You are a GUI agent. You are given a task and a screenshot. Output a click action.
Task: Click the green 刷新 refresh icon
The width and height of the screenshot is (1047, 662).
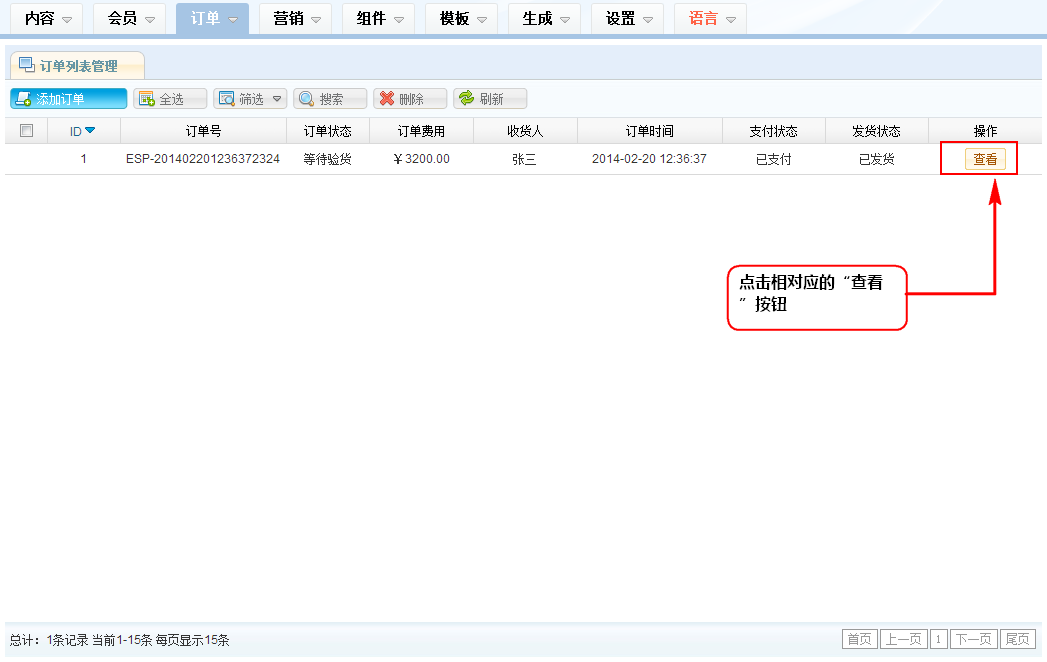[466, 99]
